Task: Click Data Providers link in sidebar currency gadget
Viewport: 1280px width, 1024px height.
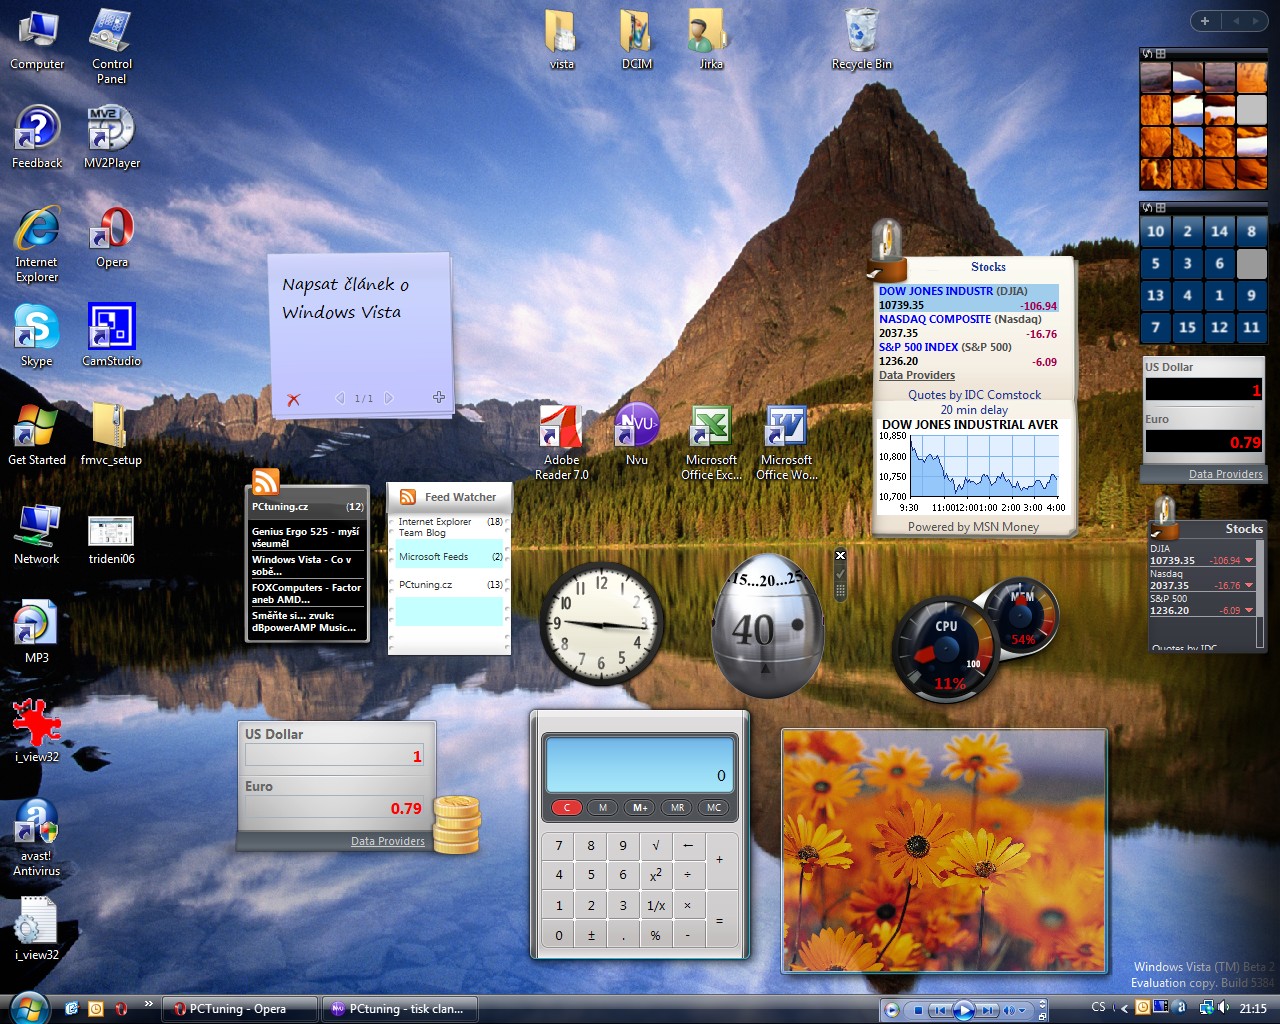Action: 1225,474
